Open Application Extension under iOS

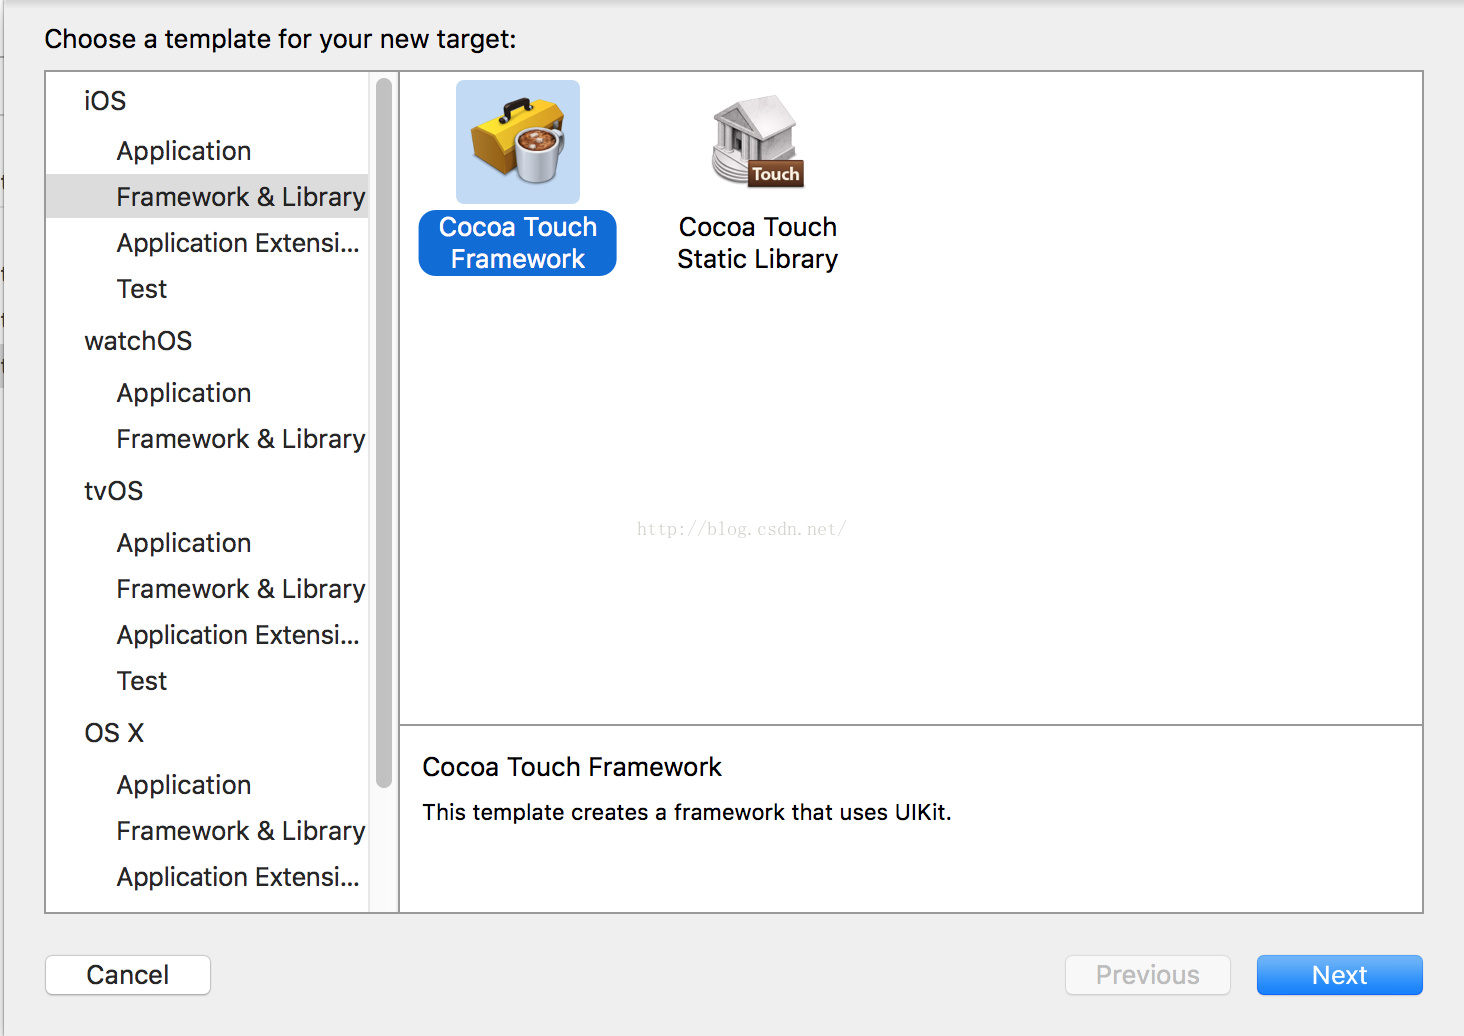tap(238, 243)
